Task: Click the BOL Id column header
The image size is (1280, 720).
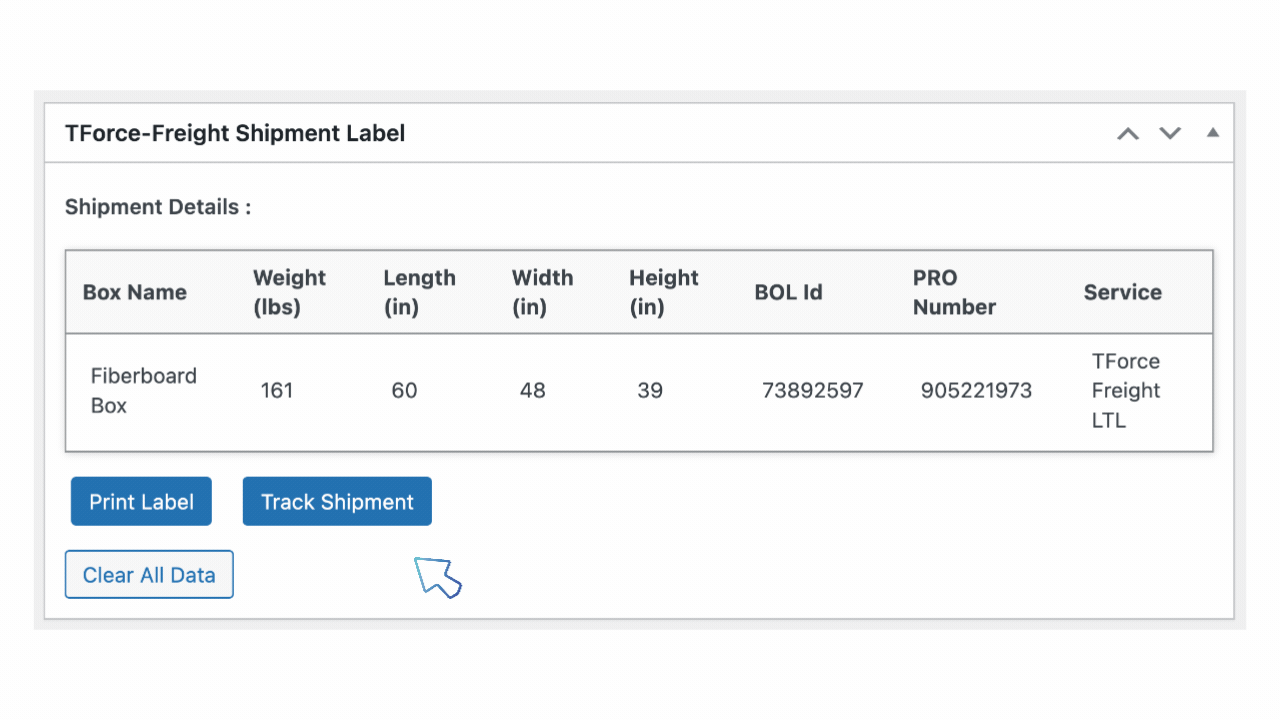Action: pos(788,293)
